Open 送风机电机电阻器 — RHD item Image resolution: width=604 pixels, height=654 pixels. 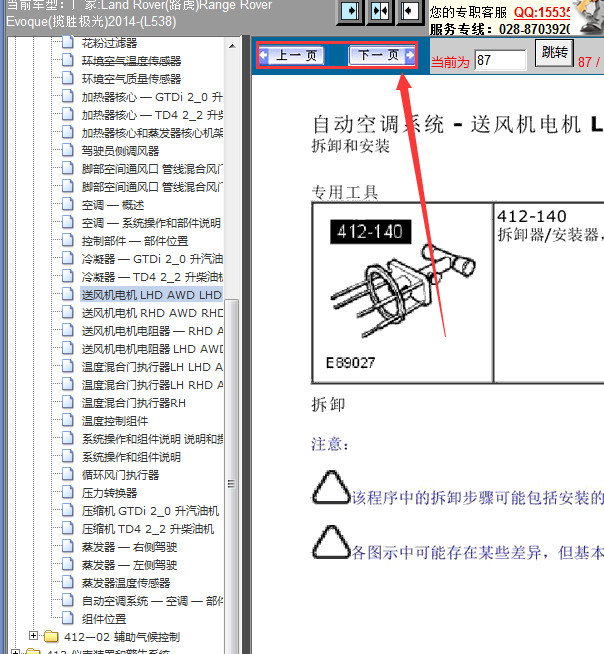point(152,331)
